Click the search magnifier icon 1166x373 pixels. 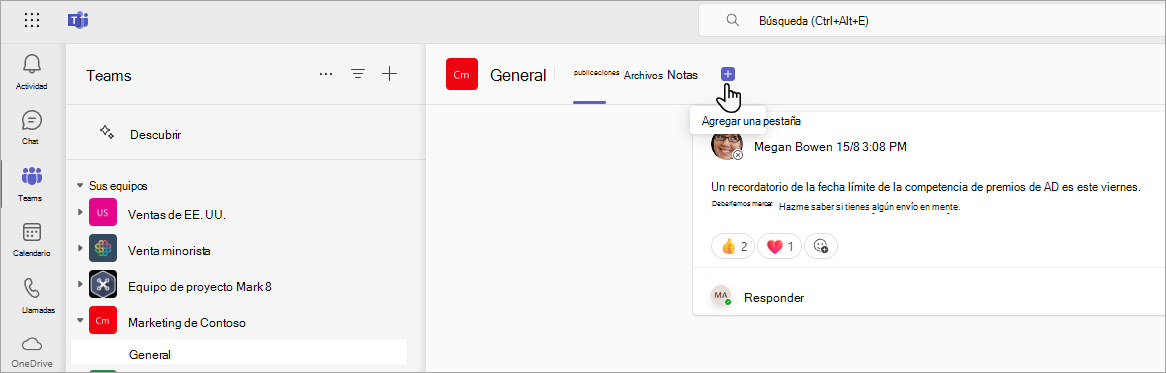pos(732,20)
